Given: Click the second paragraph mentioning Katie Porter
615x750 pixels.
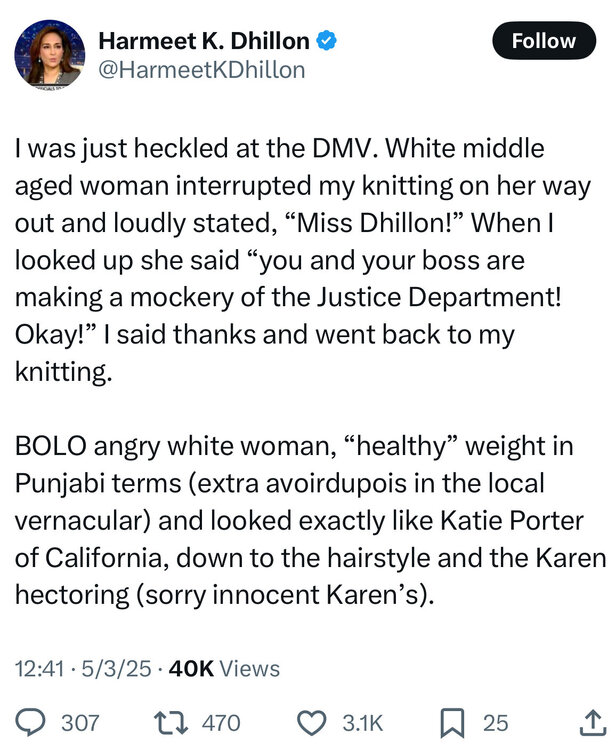Looking at the screenshot, I should coord(300,520).
